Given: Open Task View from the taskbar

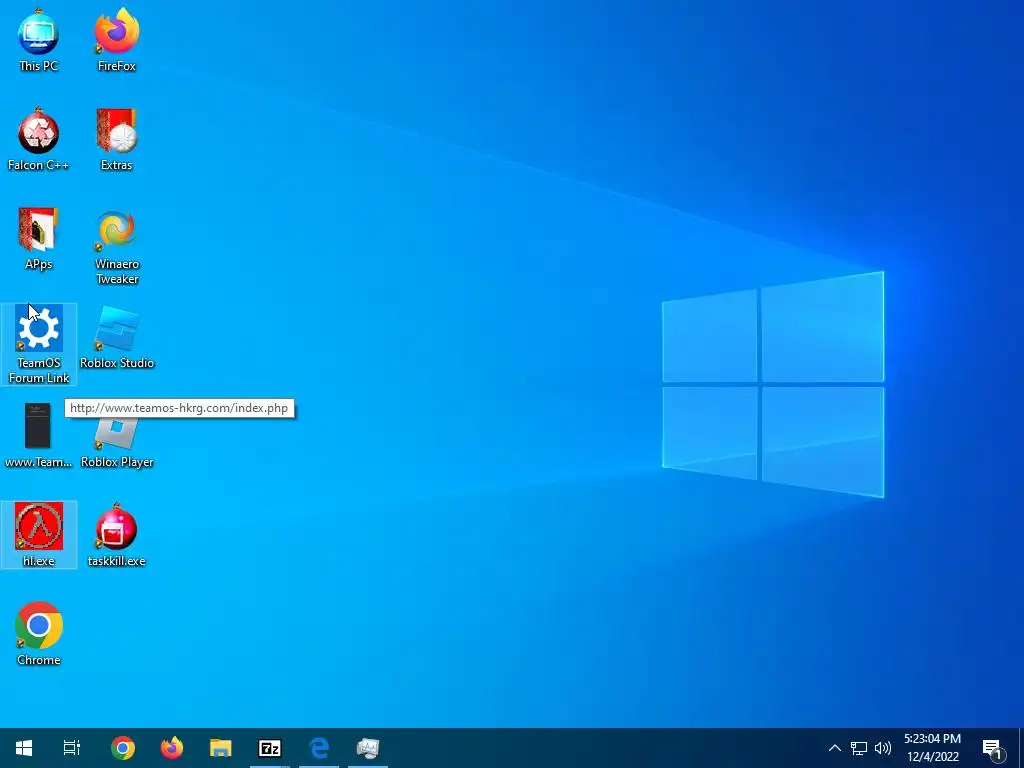Looking at the screenshot, I should [72, 748].
